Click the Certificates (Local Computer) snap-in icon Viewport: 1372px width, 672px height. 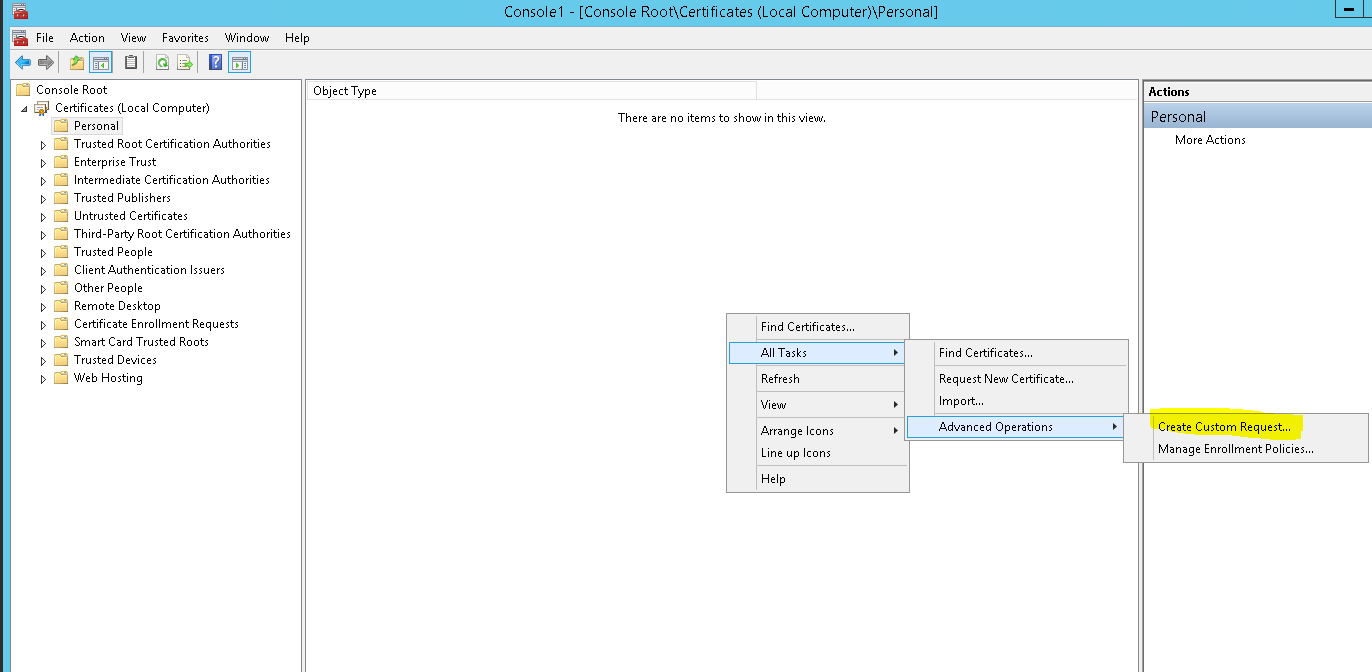(42, 108)
